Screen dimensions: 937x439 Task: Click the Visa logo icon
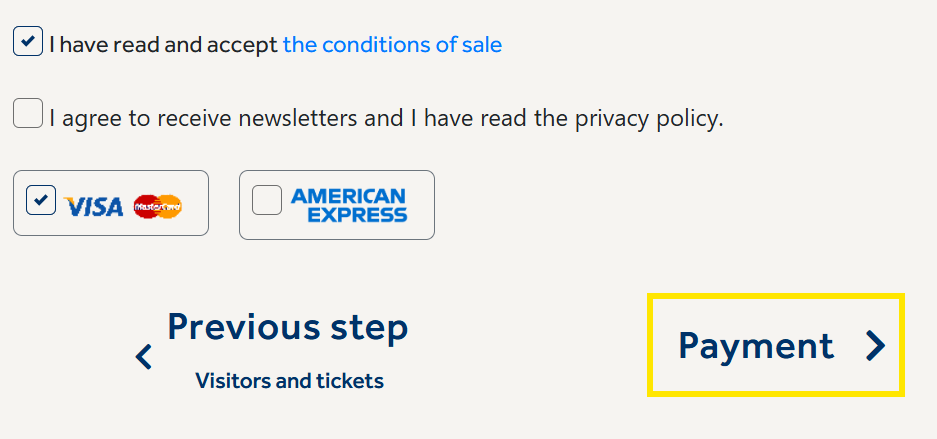coord(93,206)
